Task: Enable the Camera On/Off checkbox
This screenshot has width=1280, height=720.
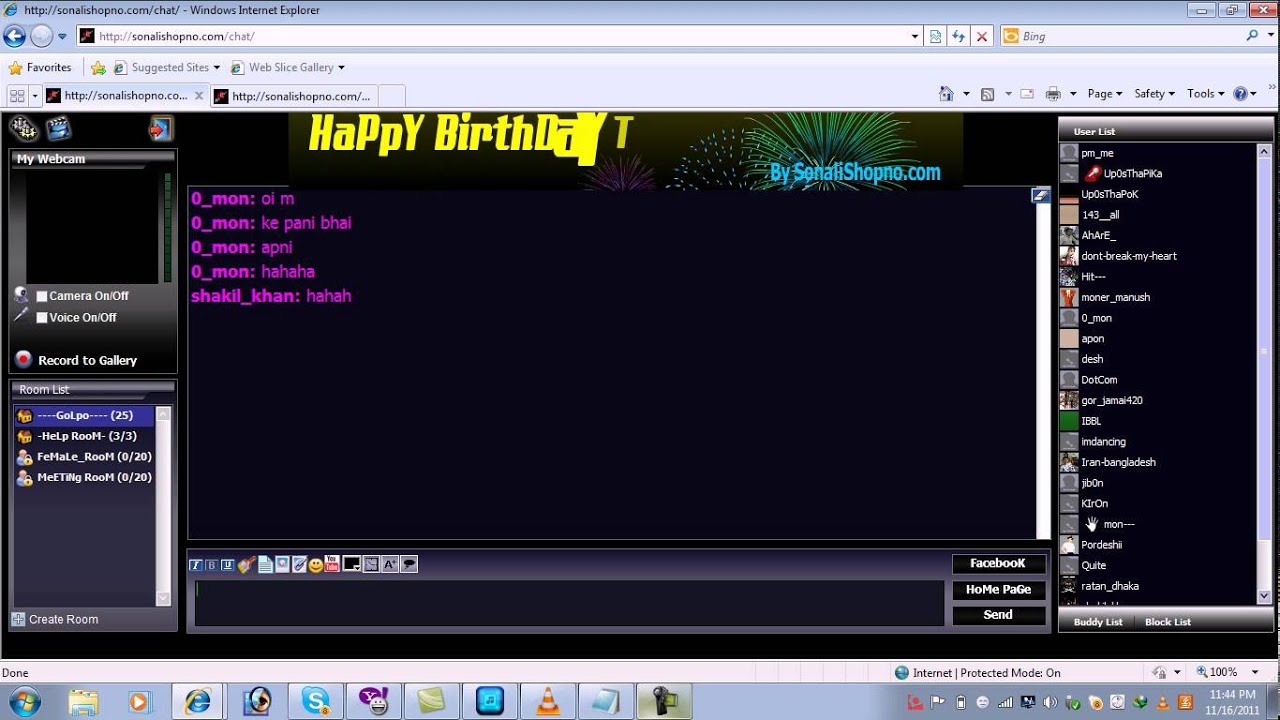Action: tap(42, 296)
